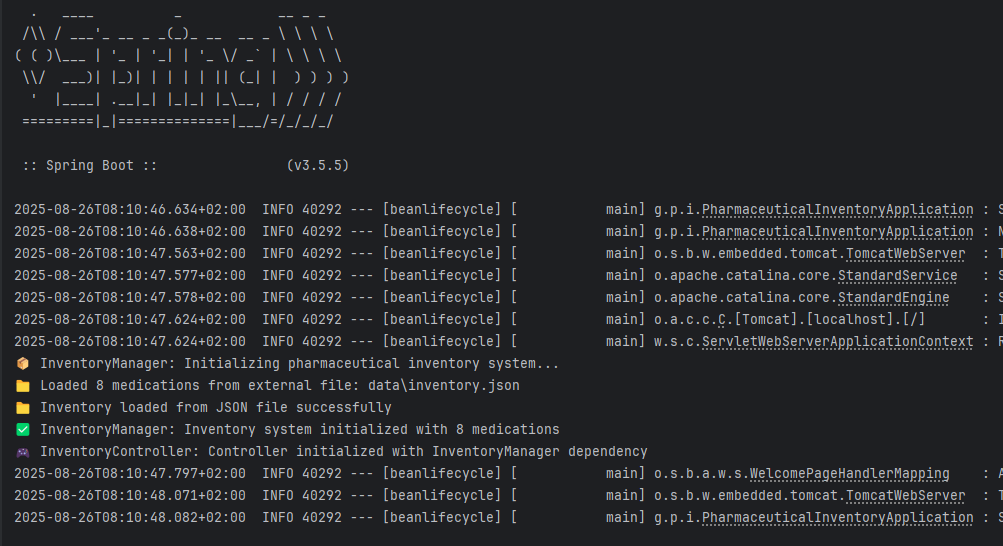
Task: Click underlined "C" link before [Tomcat]
Action: [x=721, y=320]
